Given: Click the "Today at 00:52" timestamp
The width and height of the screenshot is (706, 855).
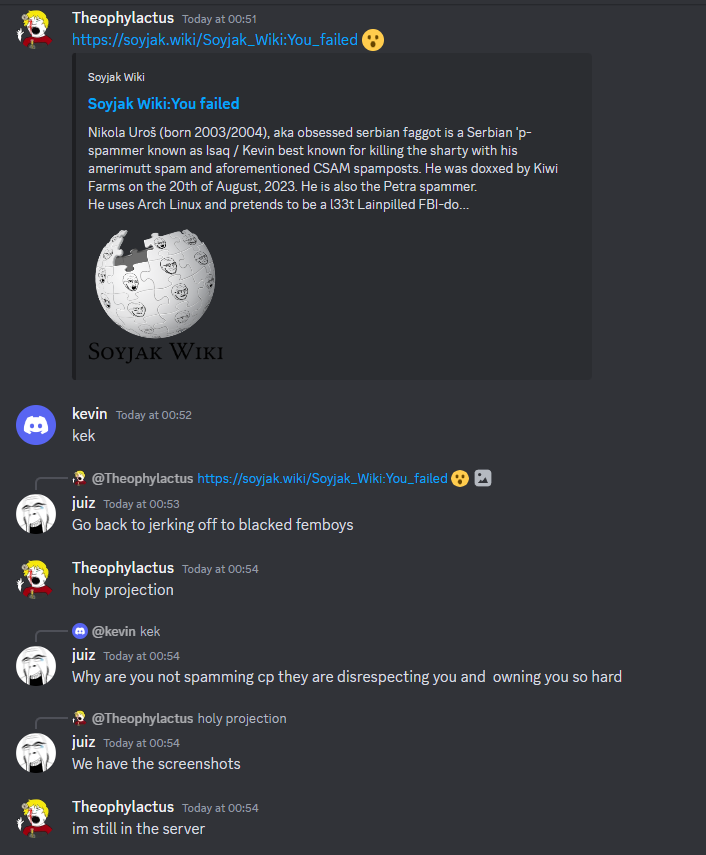Looking at the screenshot, I should pyautogui.click(x=154, y=415).
